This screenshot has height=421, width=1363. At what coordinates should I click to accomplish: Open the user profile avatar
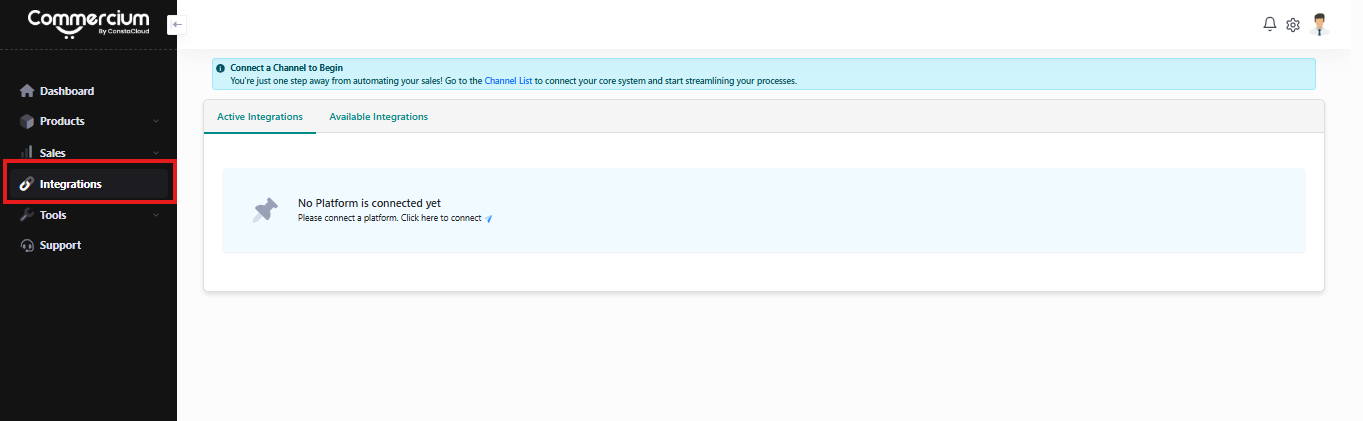(x=1320, y=25)
